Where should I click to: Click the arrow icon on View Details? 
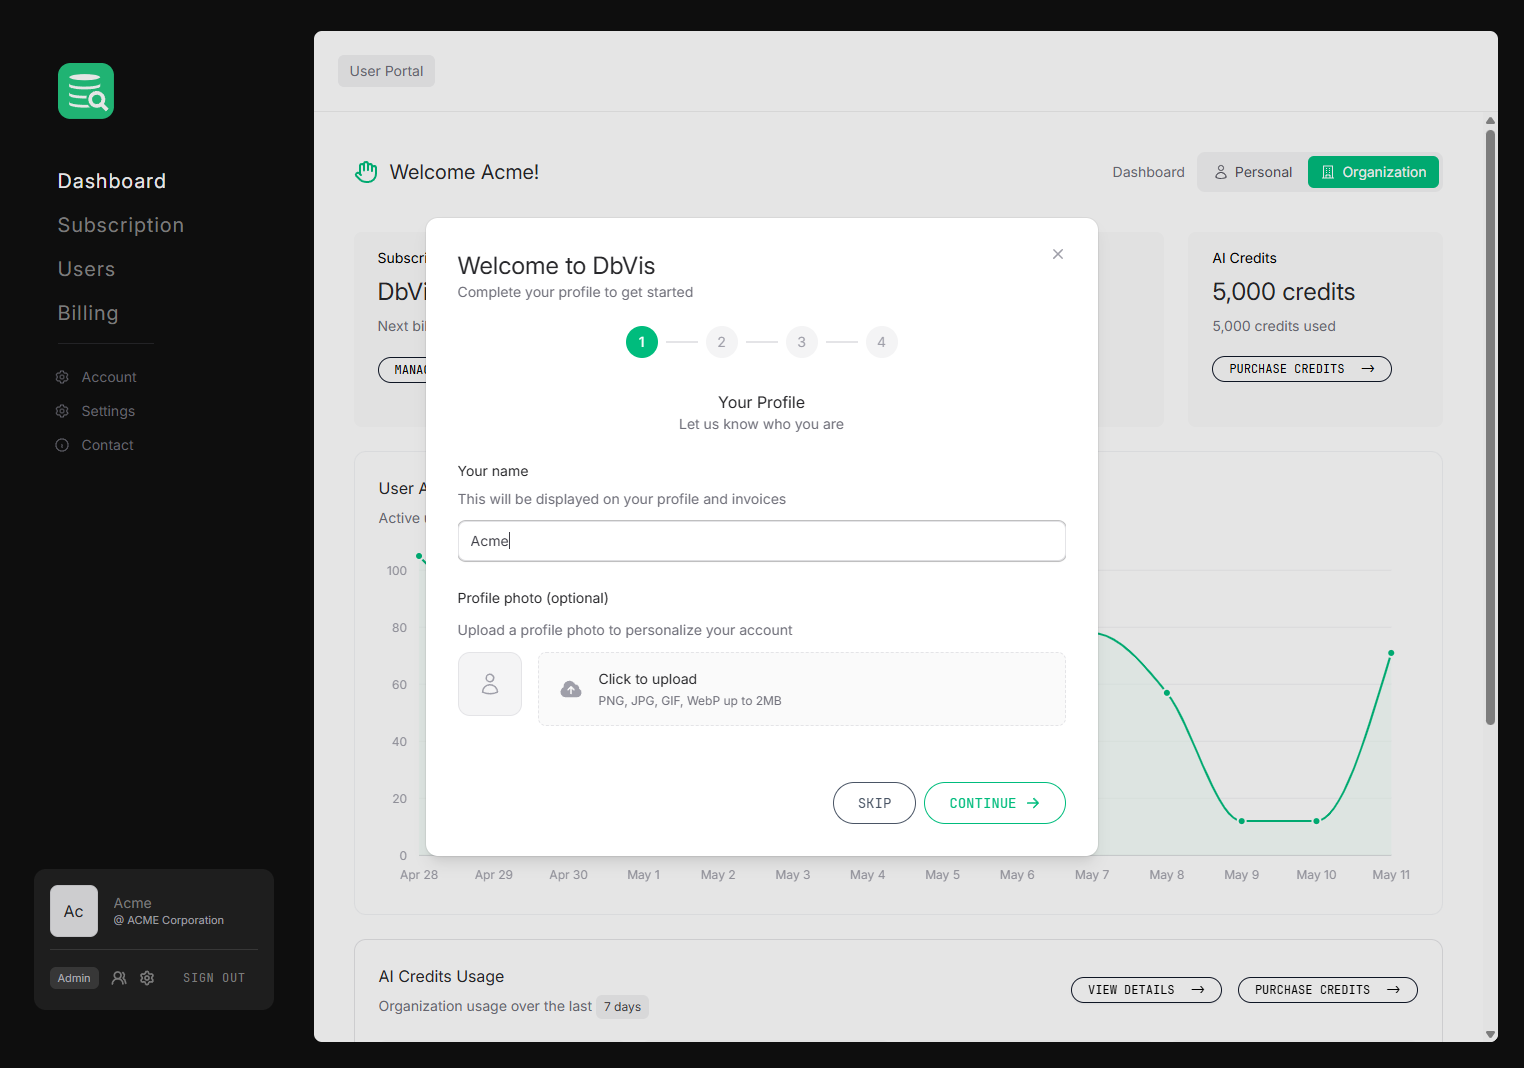1198,990
